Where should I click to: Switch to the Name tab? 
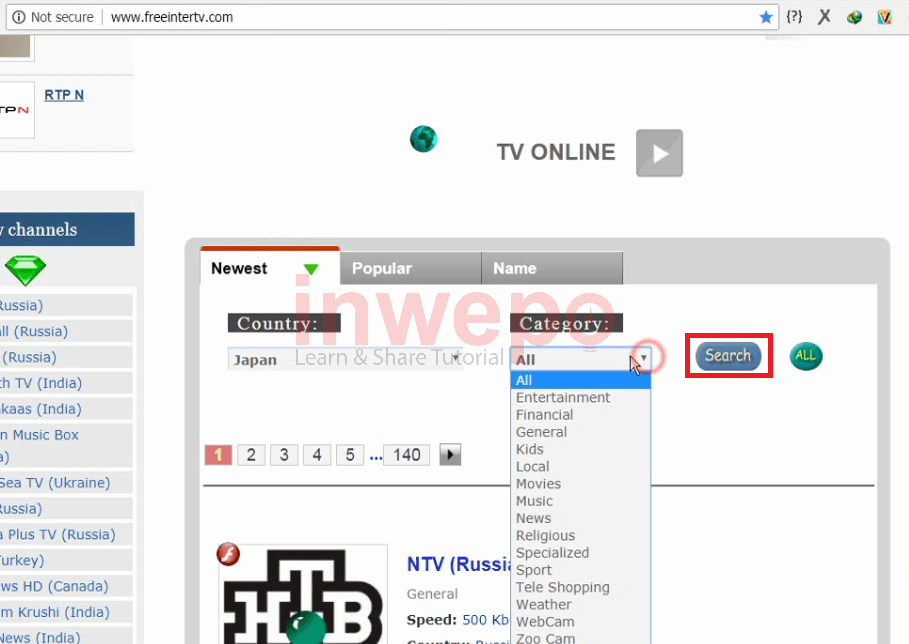tap(552, 268)
